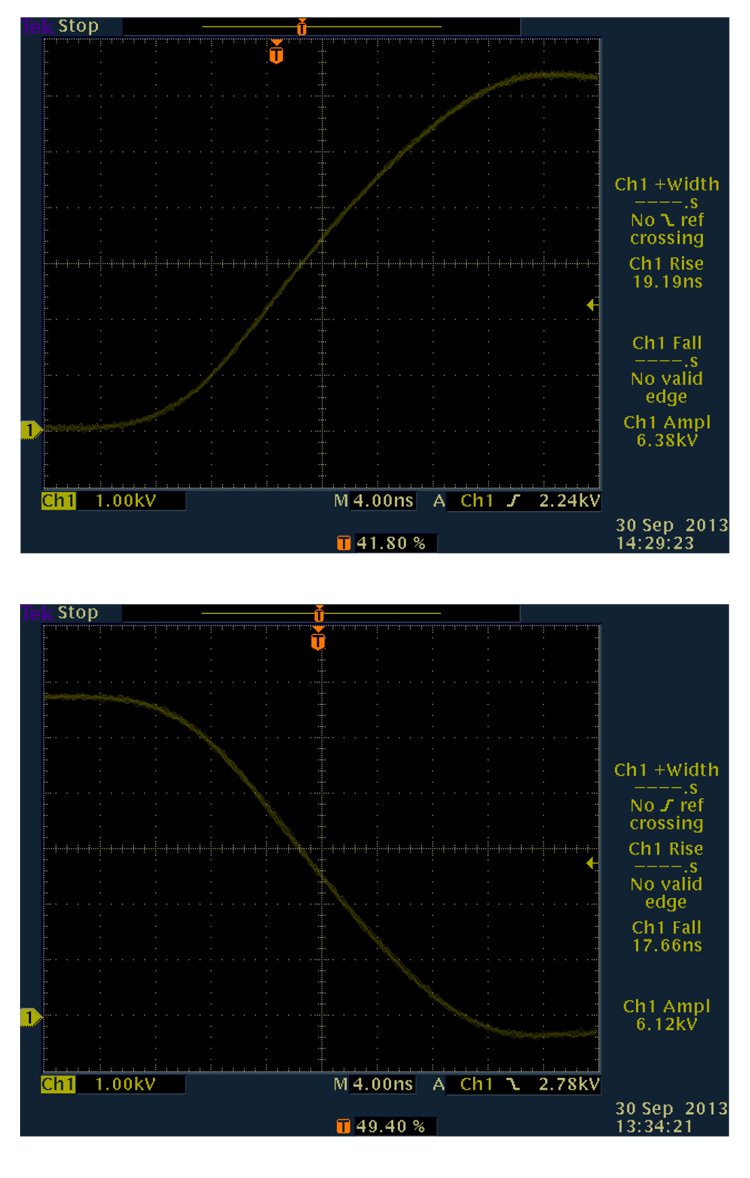Select the Ch1 ground marker on the falling-edge plot

pos(30,1017)
